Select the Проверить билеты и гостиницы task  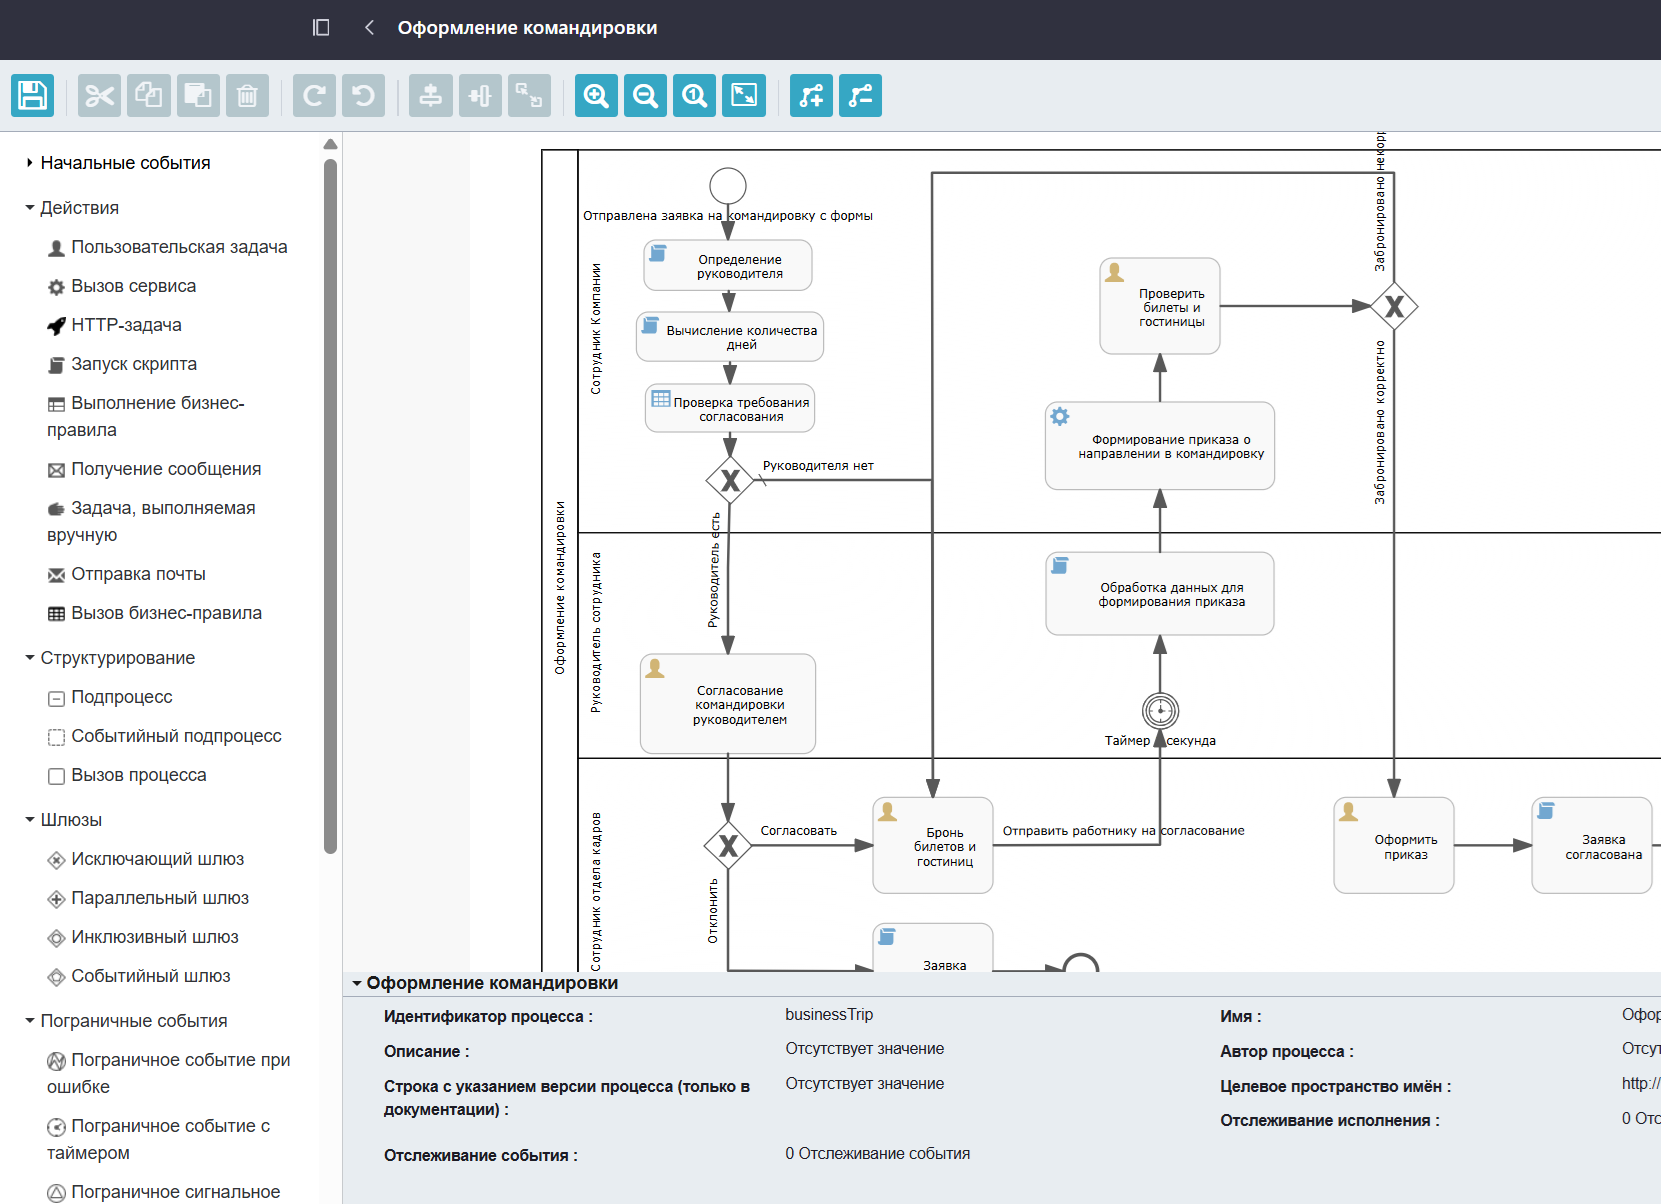tap(1160, 306)
